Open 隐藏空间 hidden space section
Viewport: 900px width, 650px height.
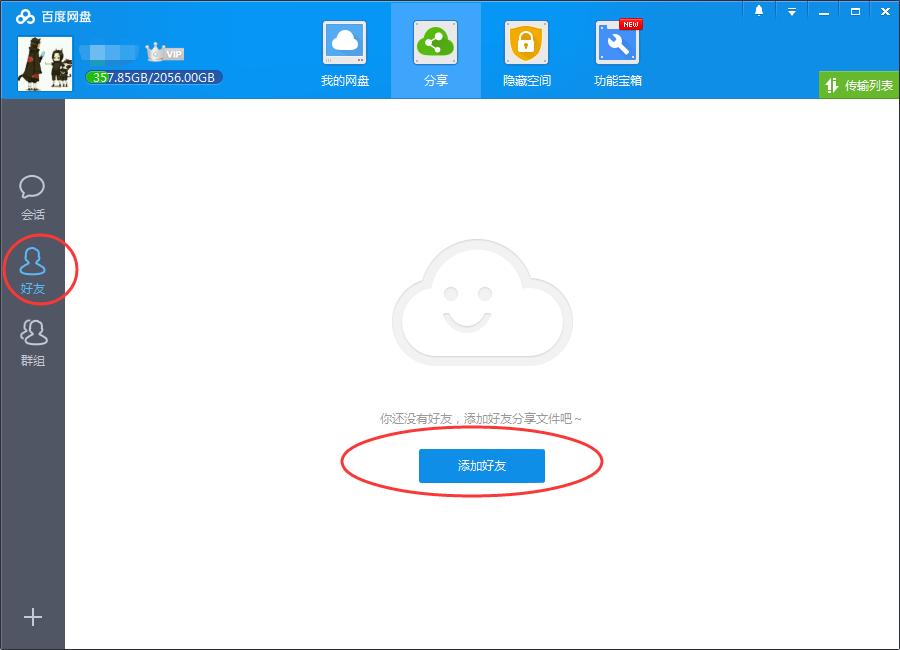526,52
